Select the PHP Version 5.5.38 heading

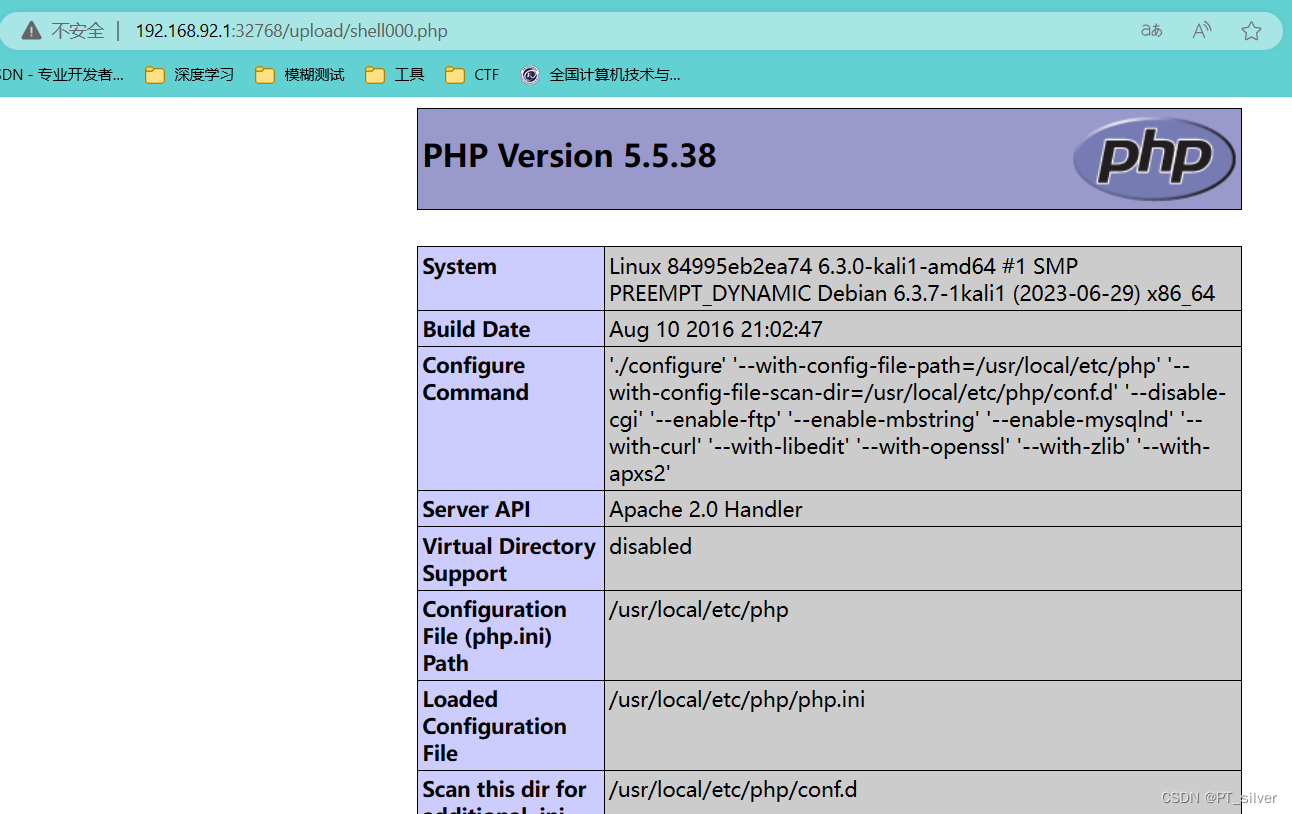click(570, 156)
